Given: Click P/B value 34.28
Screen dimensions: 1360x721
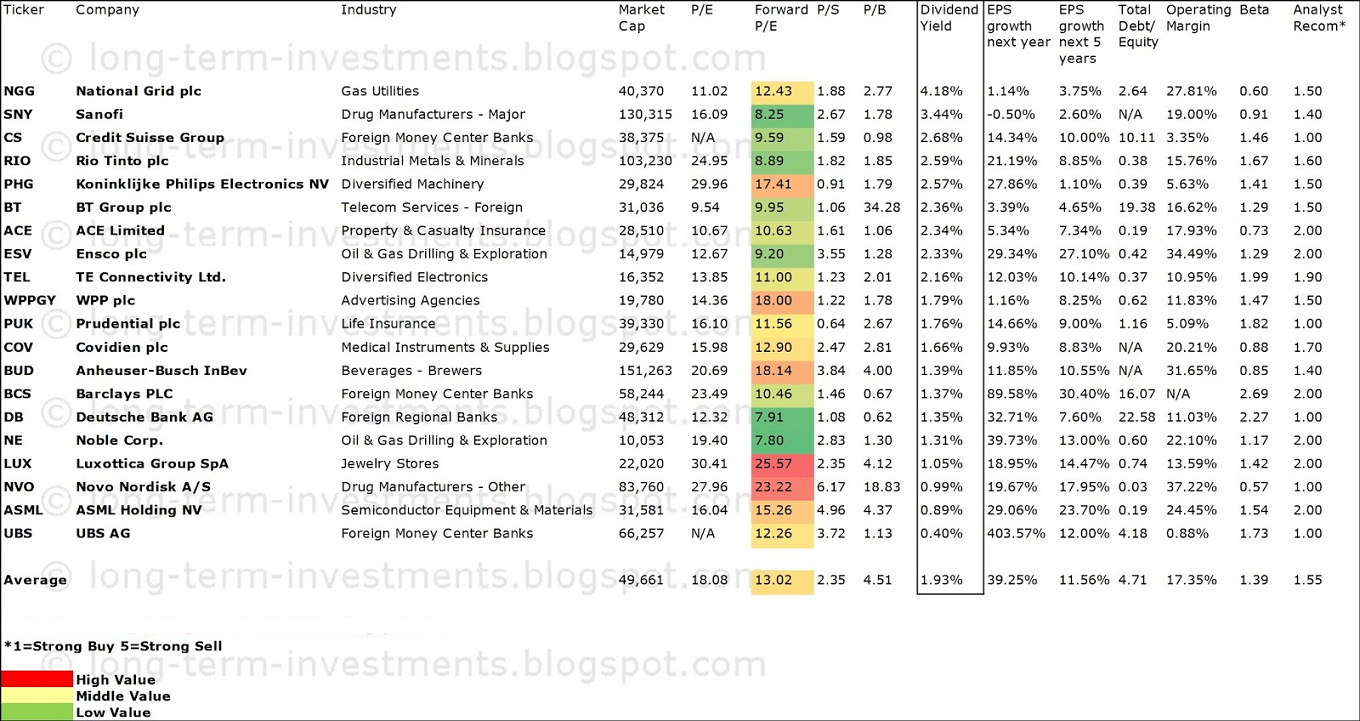Looking at the screenshot, I should coord(882,207).
